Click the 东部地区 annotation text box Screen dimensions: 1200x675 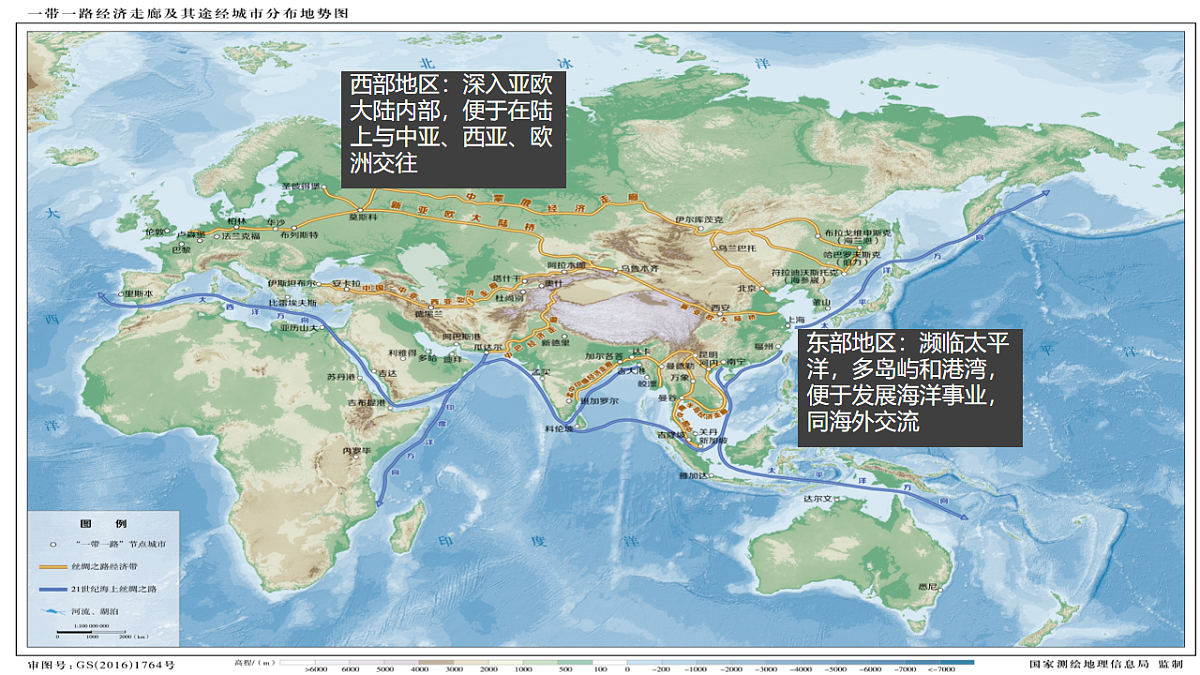910,387
